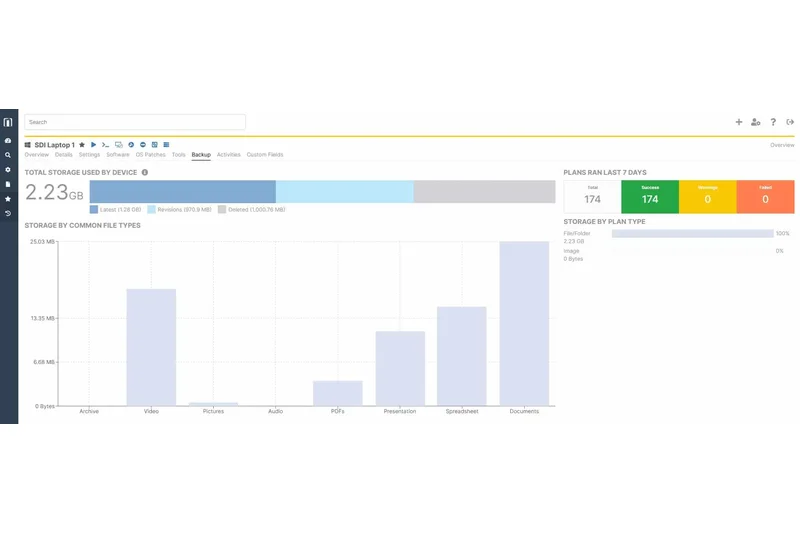Click the run script play icon
This screenshot has width=800, height=533.
(93, 145)
